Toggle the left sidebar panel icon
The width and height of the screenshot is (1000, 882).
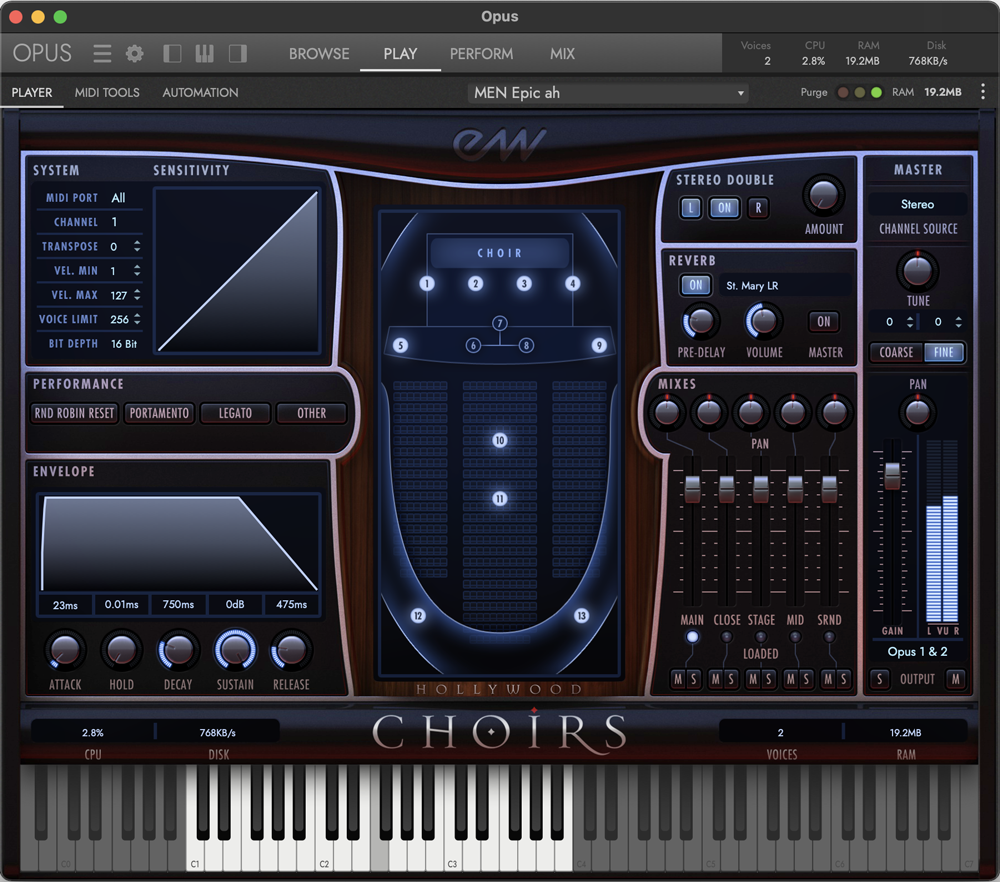pyautogui.click(x=172, y=53)
